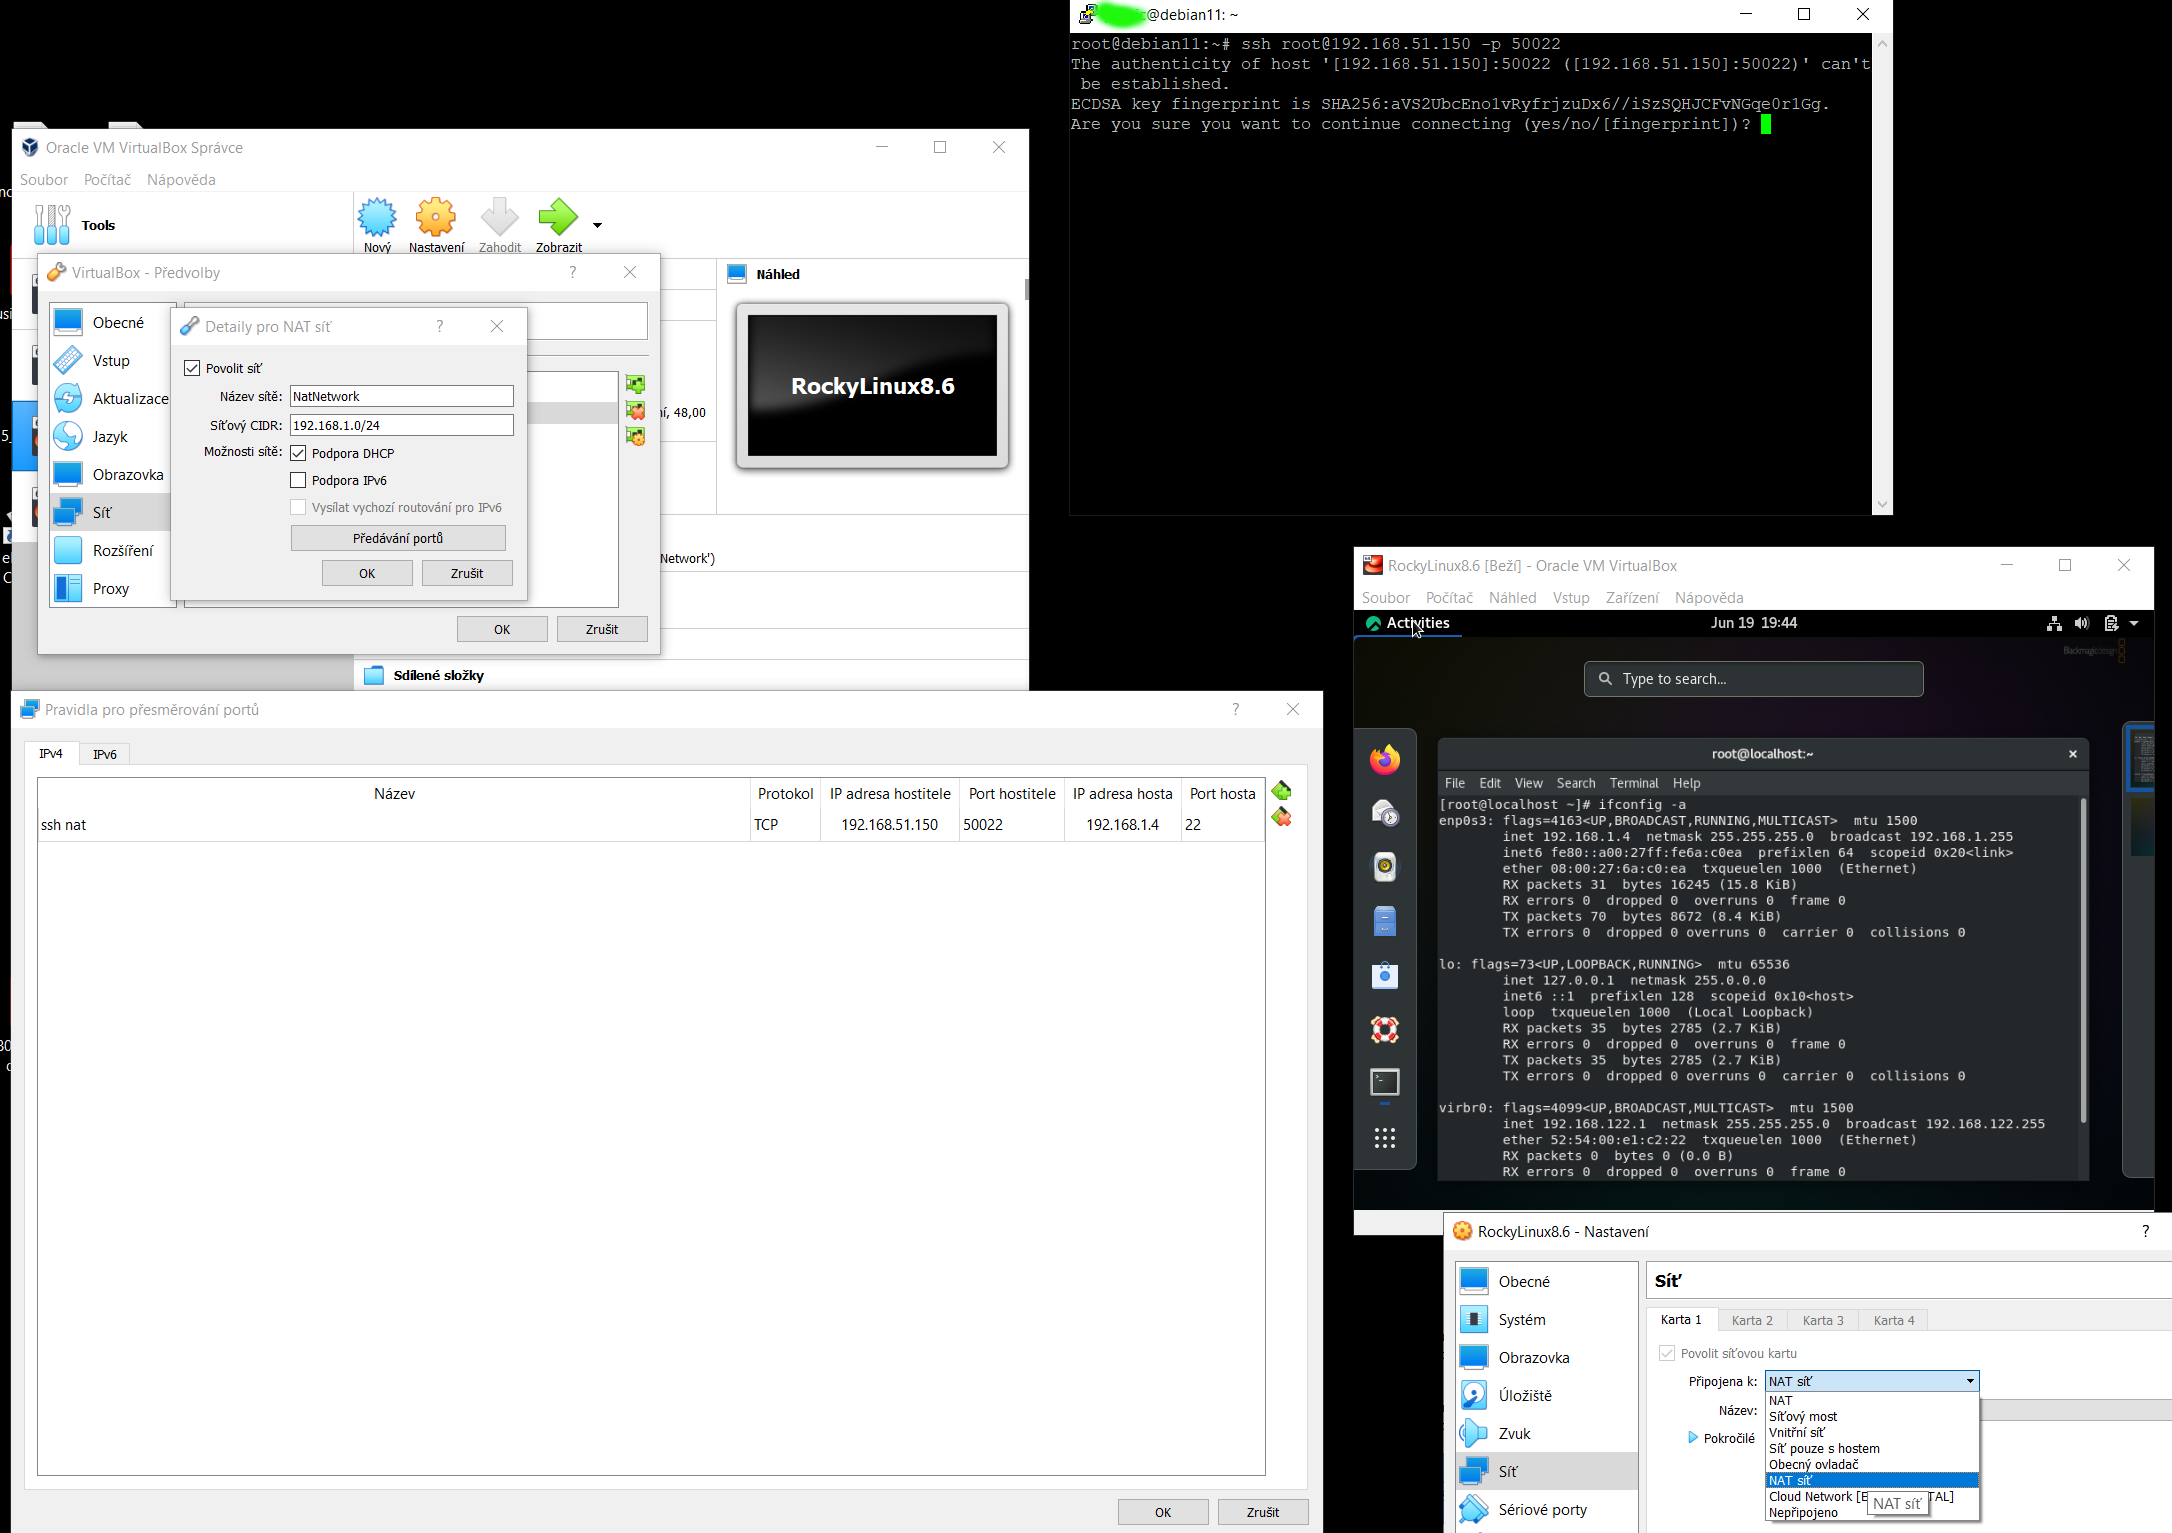
Task: Enable Podpora IPv6 checkbox
Action: tap(298, 480)
